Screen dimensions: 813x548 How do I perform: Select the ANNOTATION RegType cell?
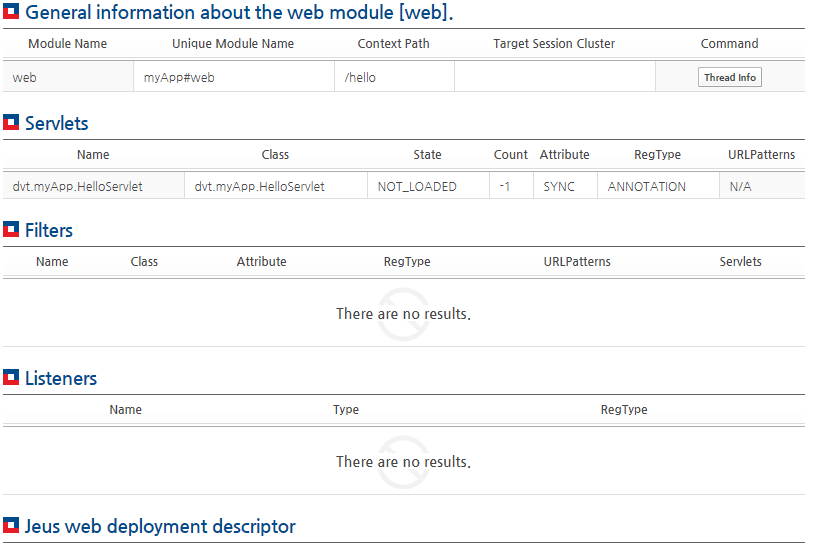point(658,186)
